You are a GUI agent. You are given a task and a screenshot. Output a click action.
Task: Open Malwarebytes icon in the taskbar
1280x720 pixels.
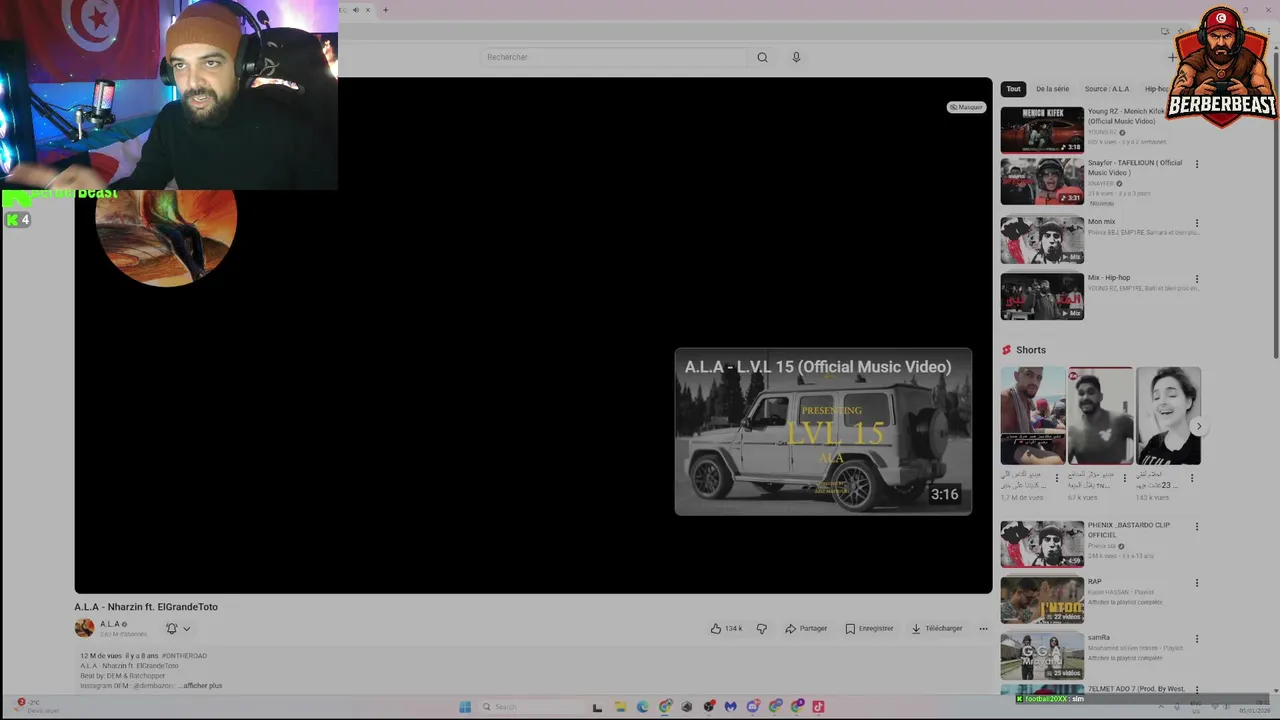point(731,707)
